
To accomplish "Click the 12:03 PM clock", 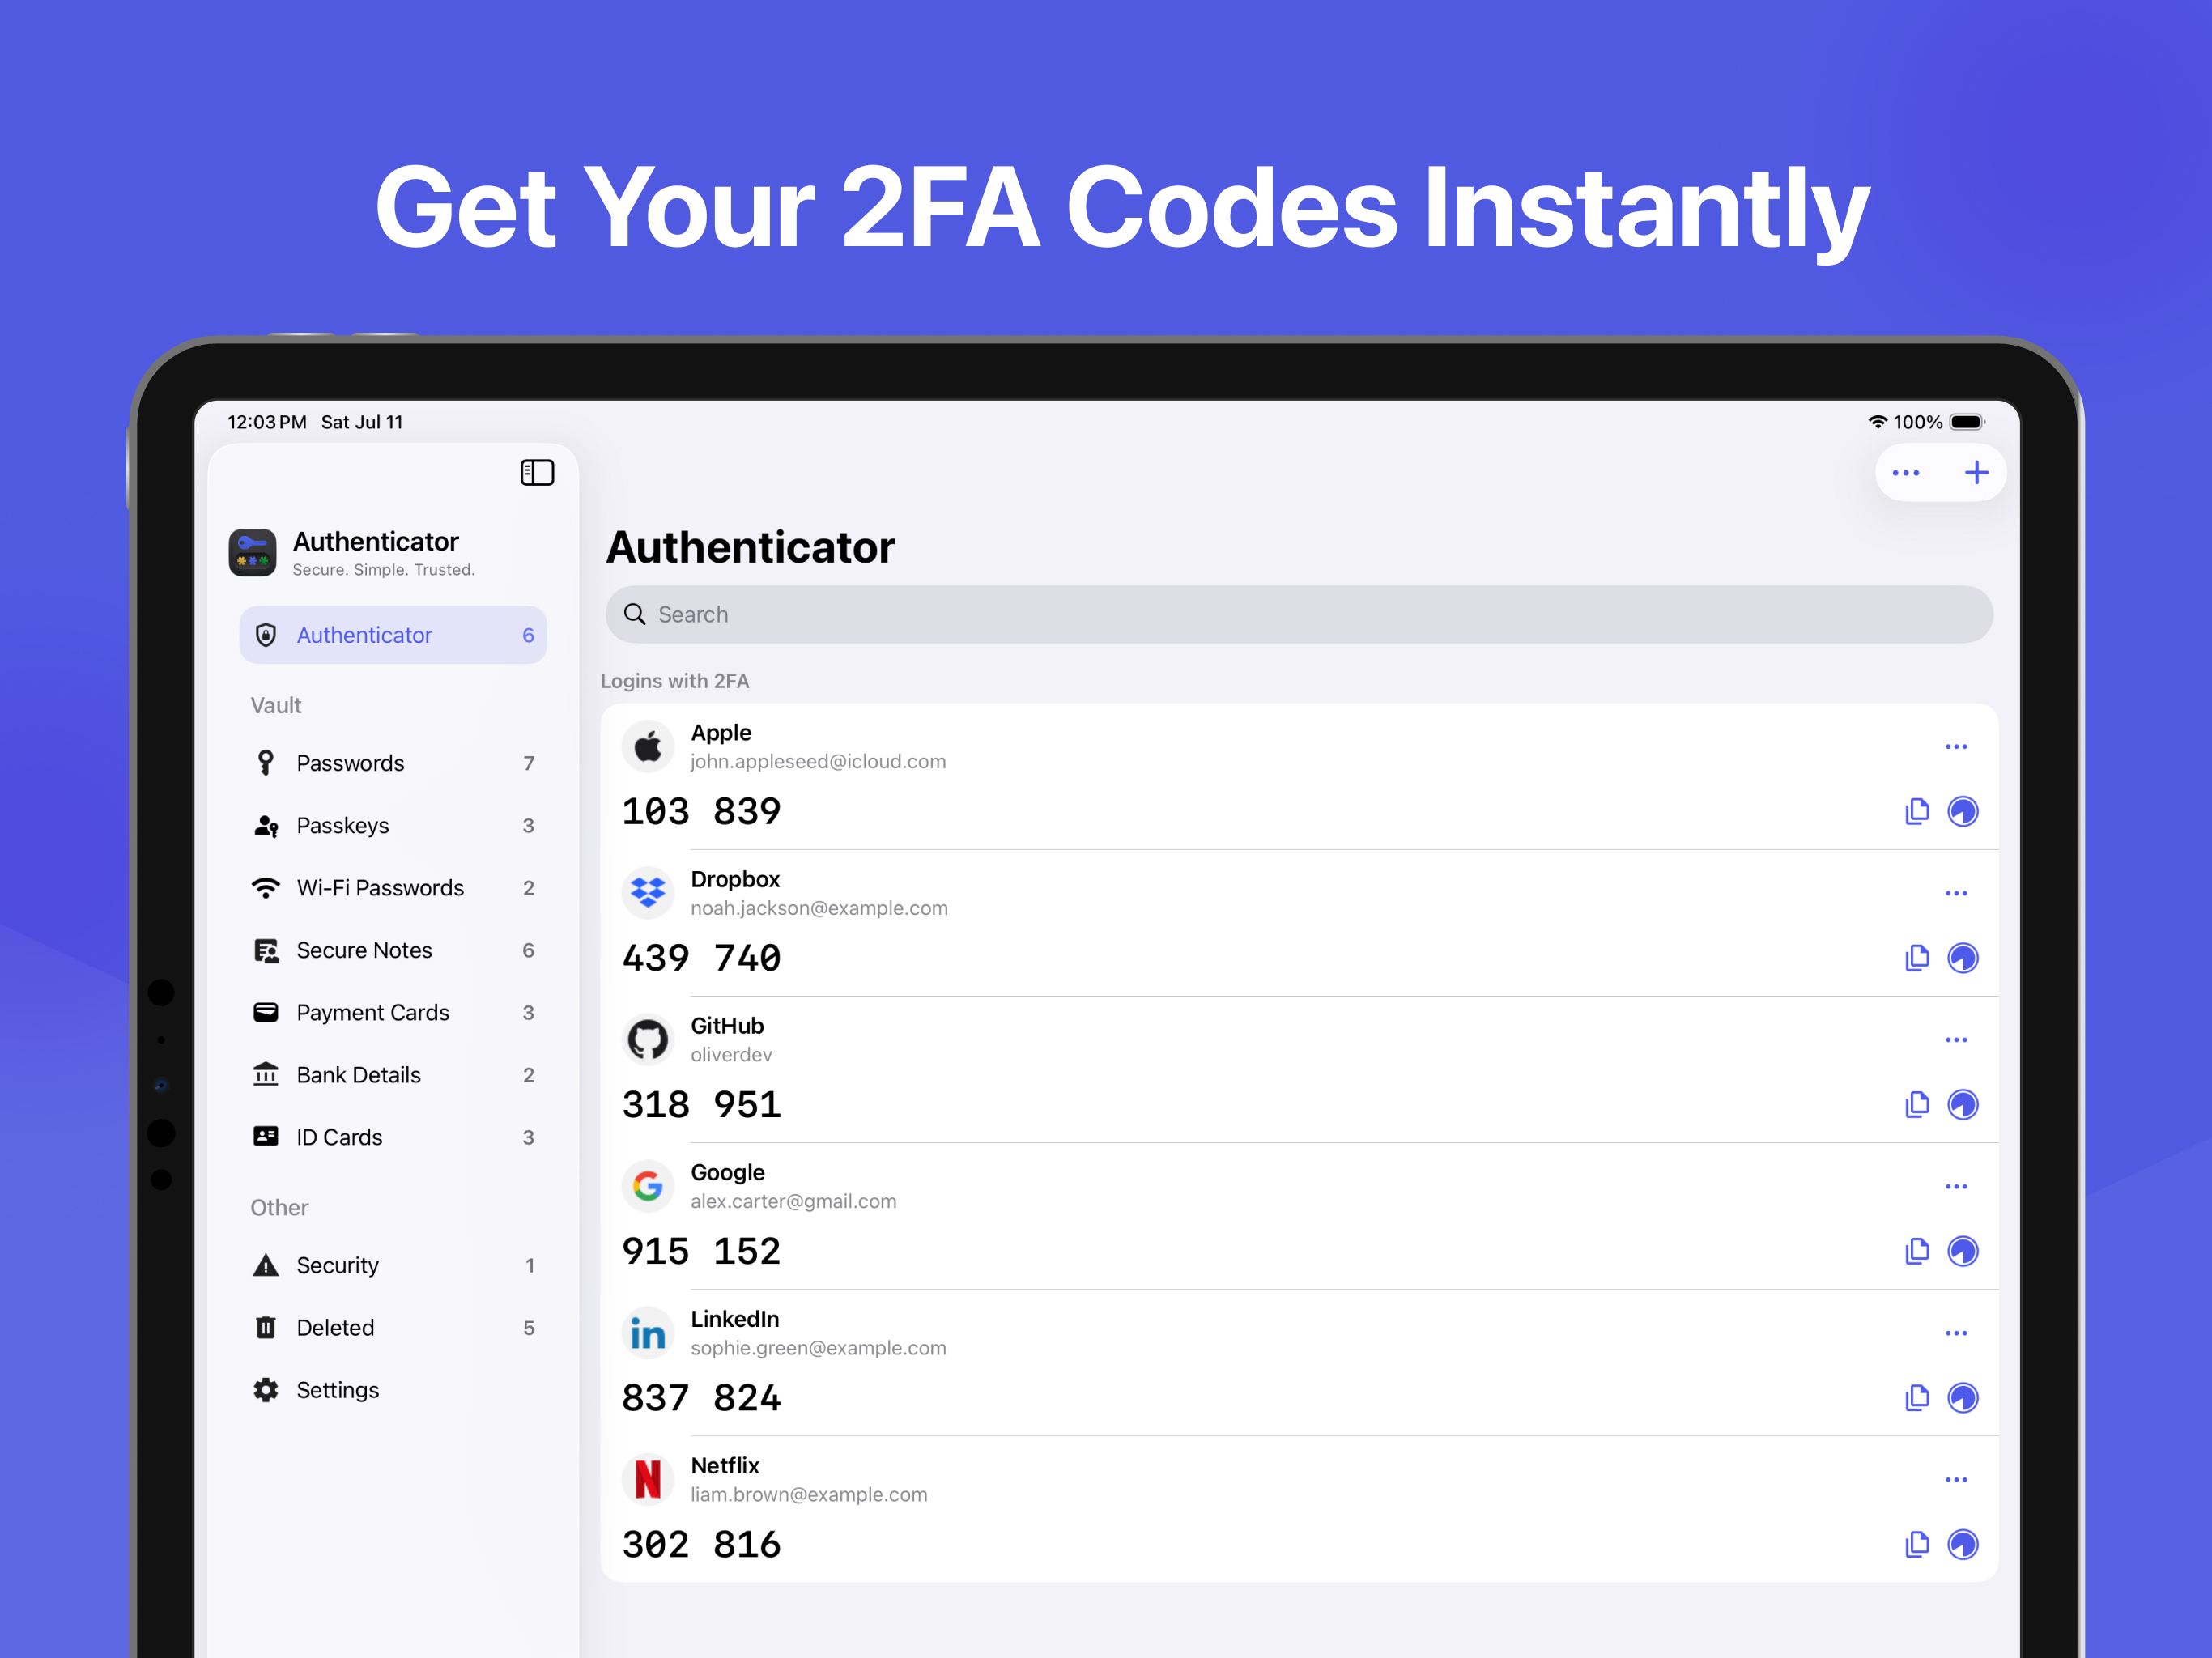I will 267,422.
